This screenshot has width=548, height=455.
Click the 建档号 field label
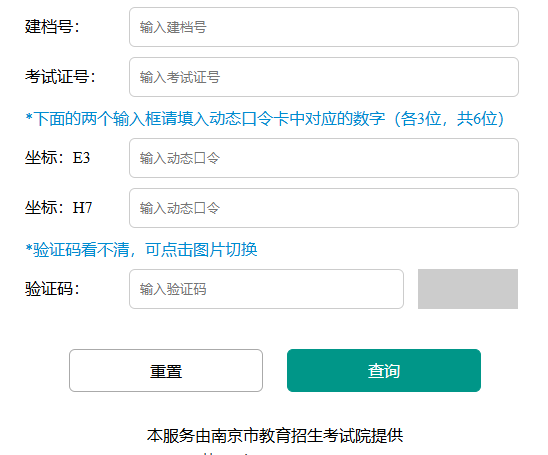click(52, 27)
